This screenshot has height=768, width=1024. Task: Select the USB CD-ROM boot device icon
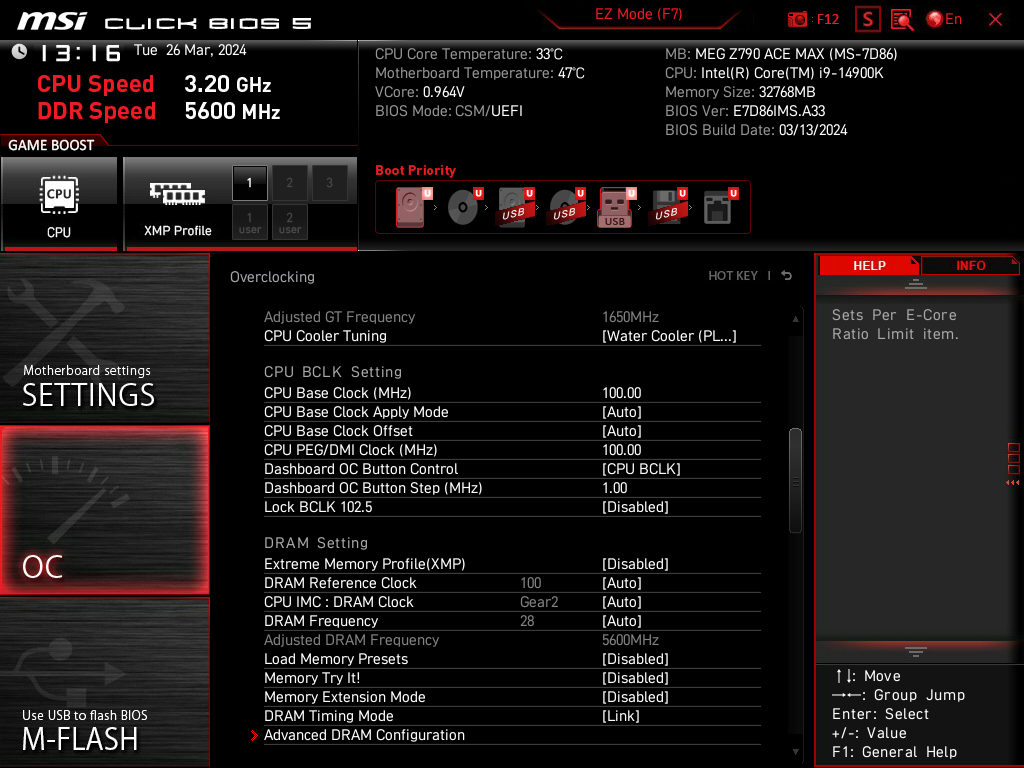click(x=566, y=207)
